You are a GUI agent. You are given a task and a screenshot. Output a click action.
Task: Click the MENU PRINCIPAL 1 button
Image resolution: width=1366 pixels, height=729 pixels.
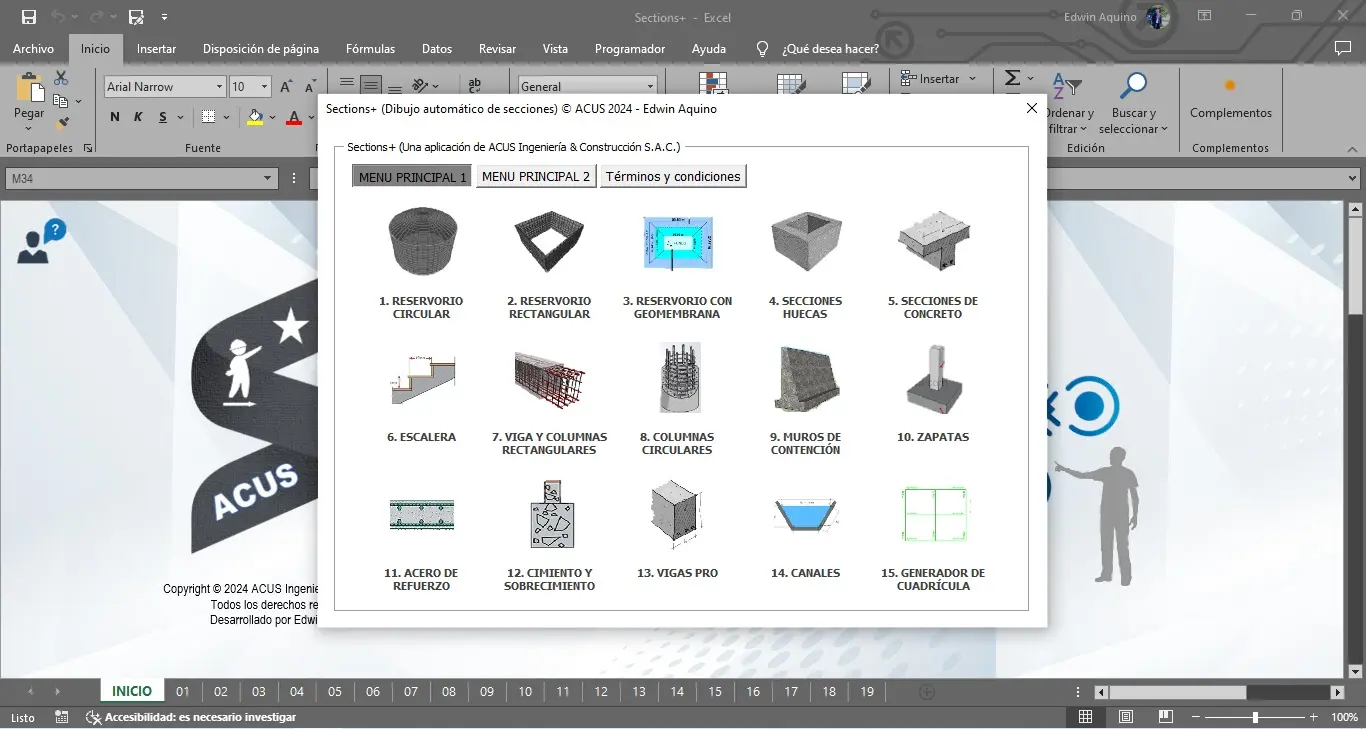click(413, 176)
